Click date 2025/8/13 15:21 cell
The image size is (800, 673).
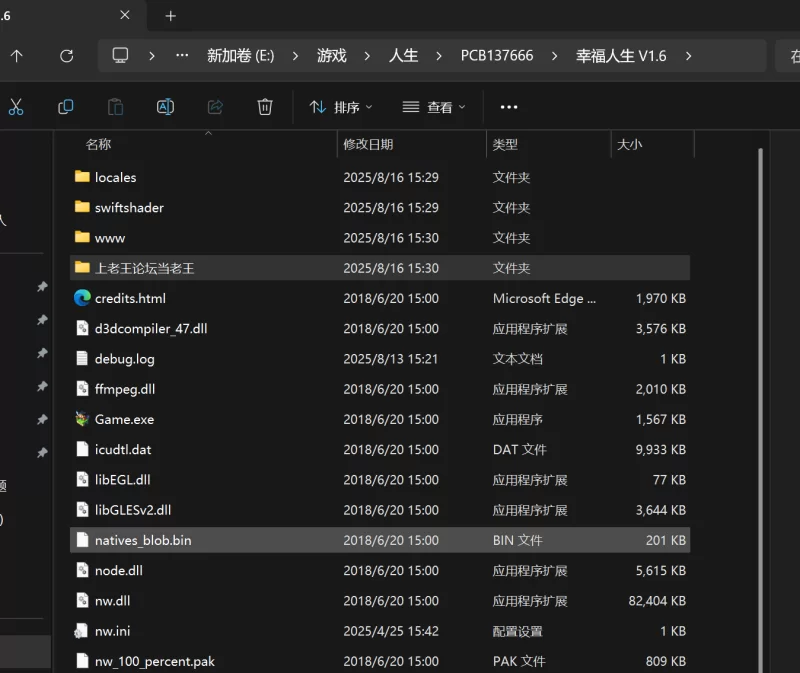tap(391, 359)
